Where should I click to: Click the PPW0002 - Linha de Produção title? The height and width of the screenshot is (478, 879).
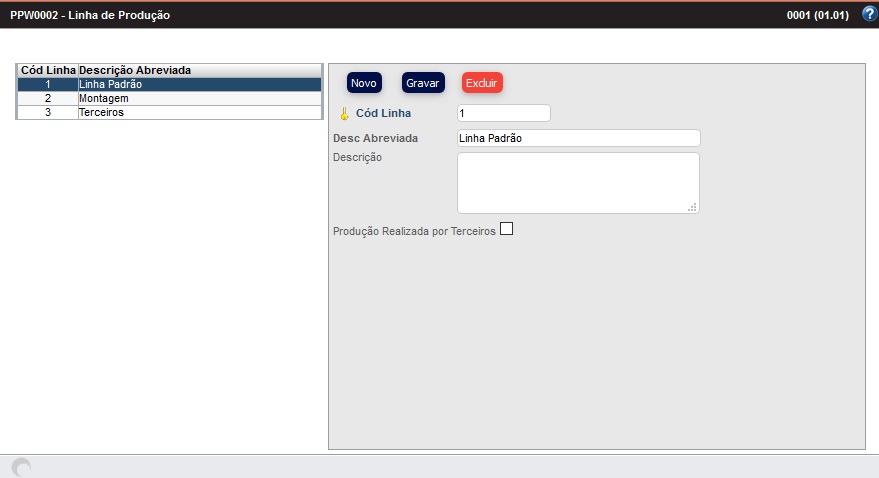[90, 16]
